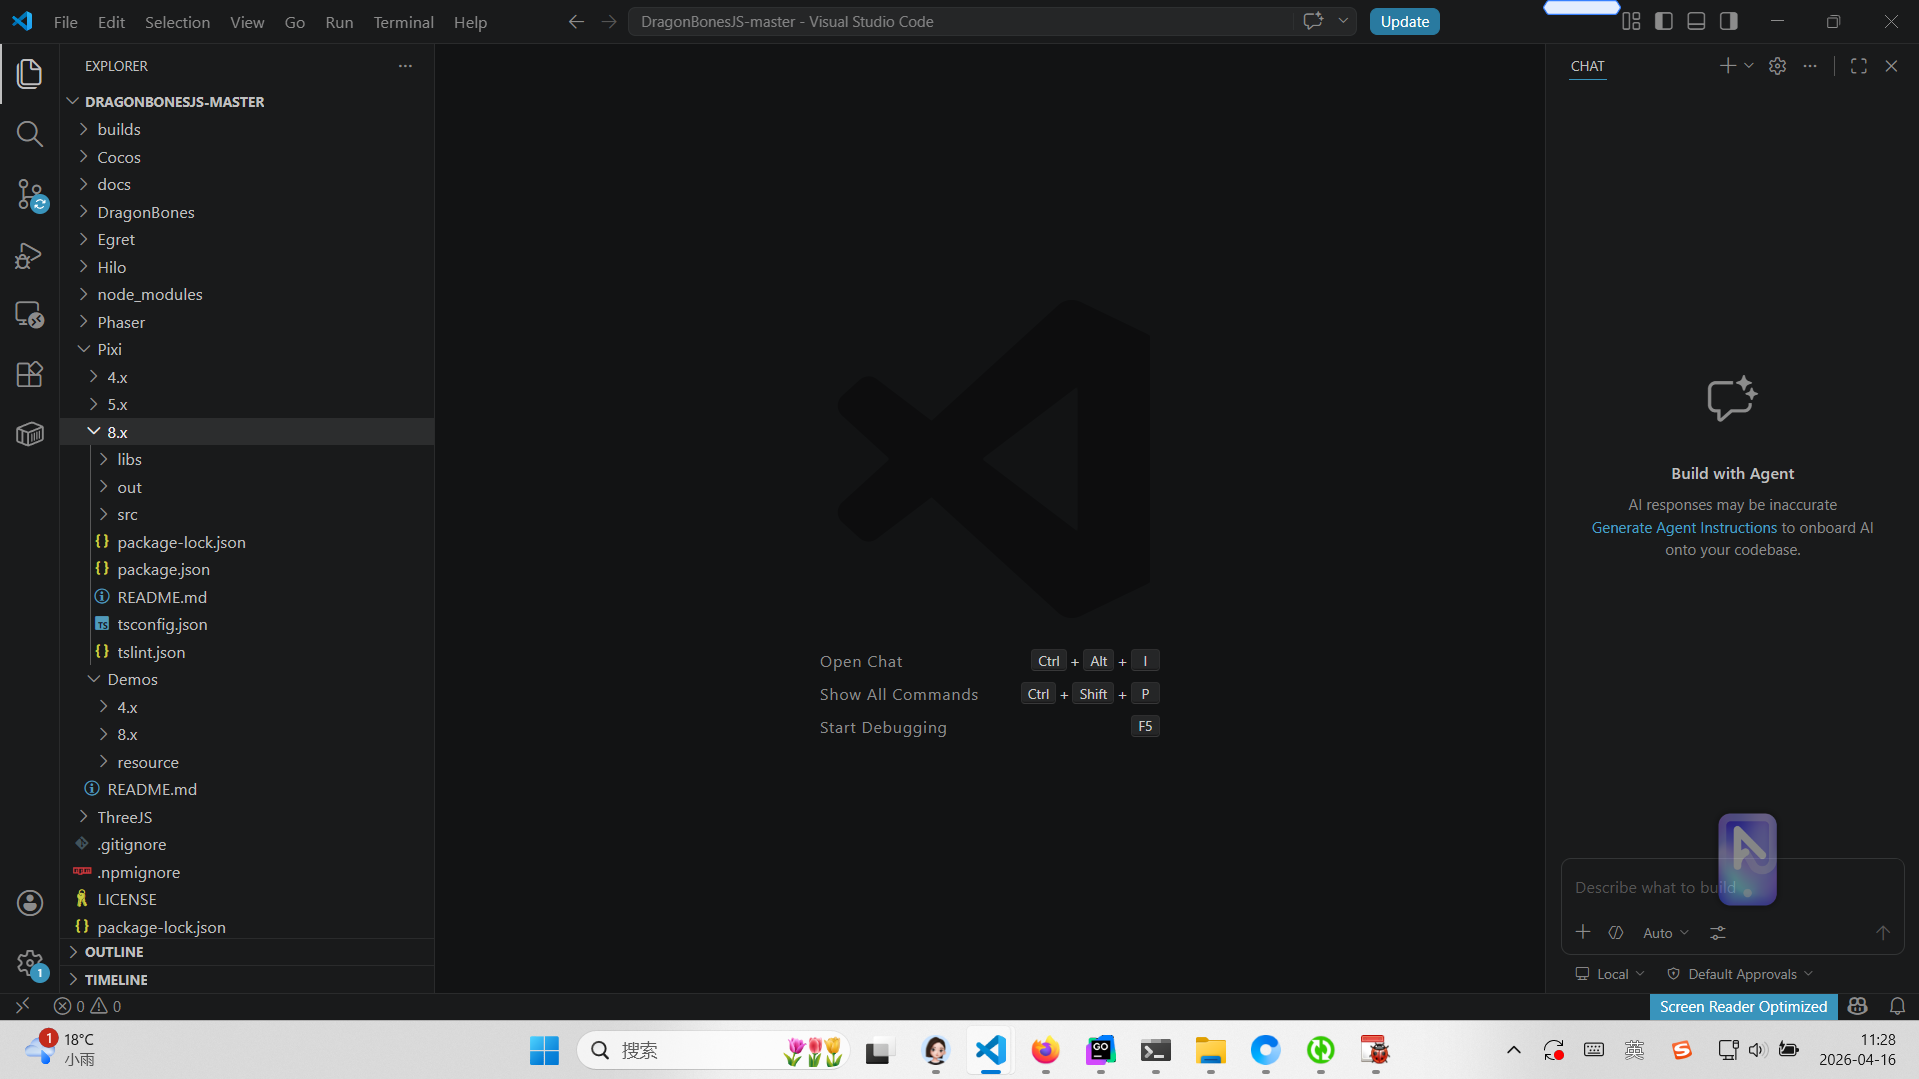Open dropdown arrow beside title bar chat icon
1919x1079 pixels.
[1343, 21]
